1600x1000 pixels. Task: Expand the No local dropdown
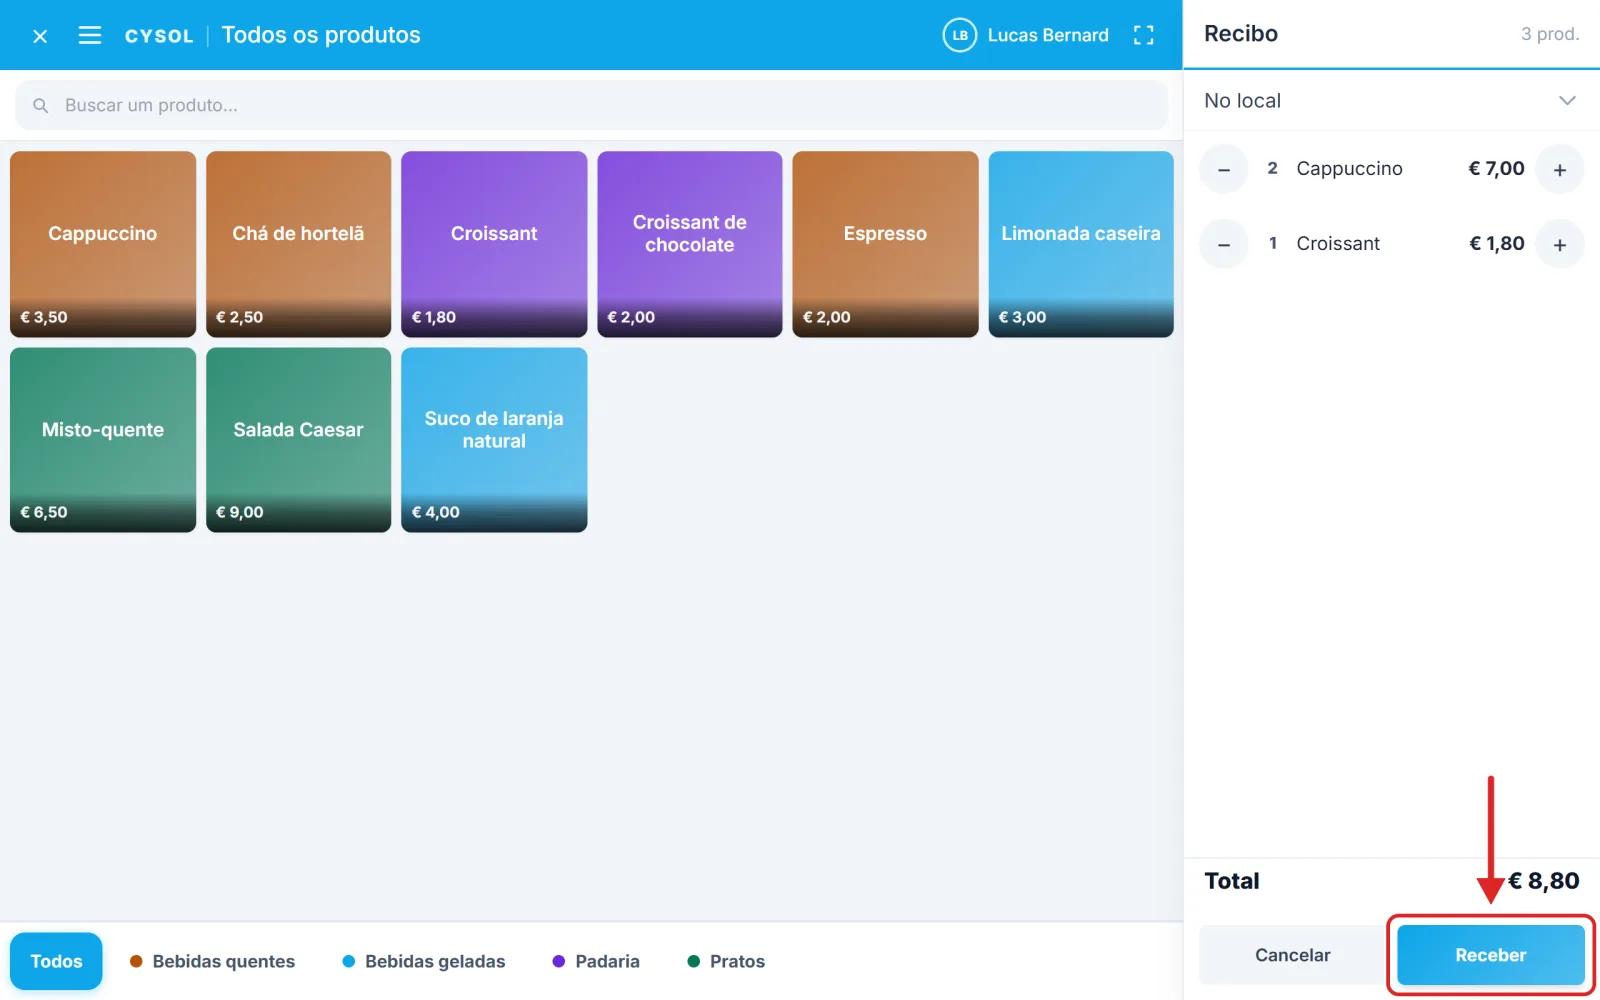(x=1392, y=101)
